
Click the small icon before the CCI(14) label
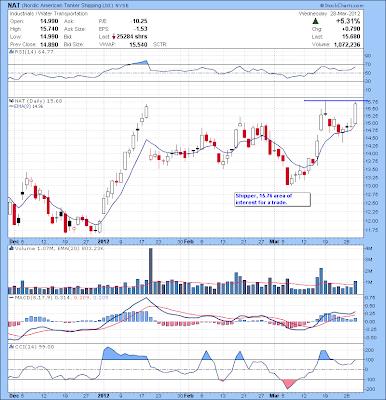coord(11,347)
